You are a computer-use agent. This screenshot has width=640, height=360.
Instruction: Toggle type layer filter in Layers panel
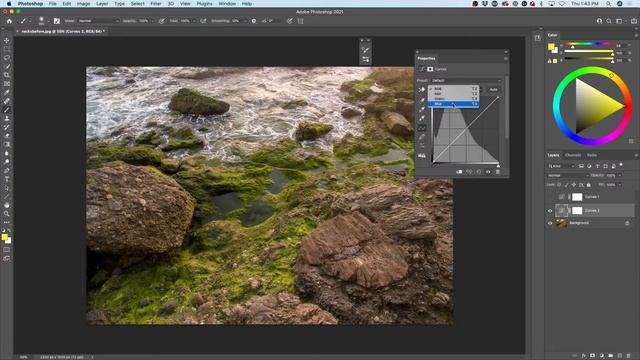click(x=597, y=166)
